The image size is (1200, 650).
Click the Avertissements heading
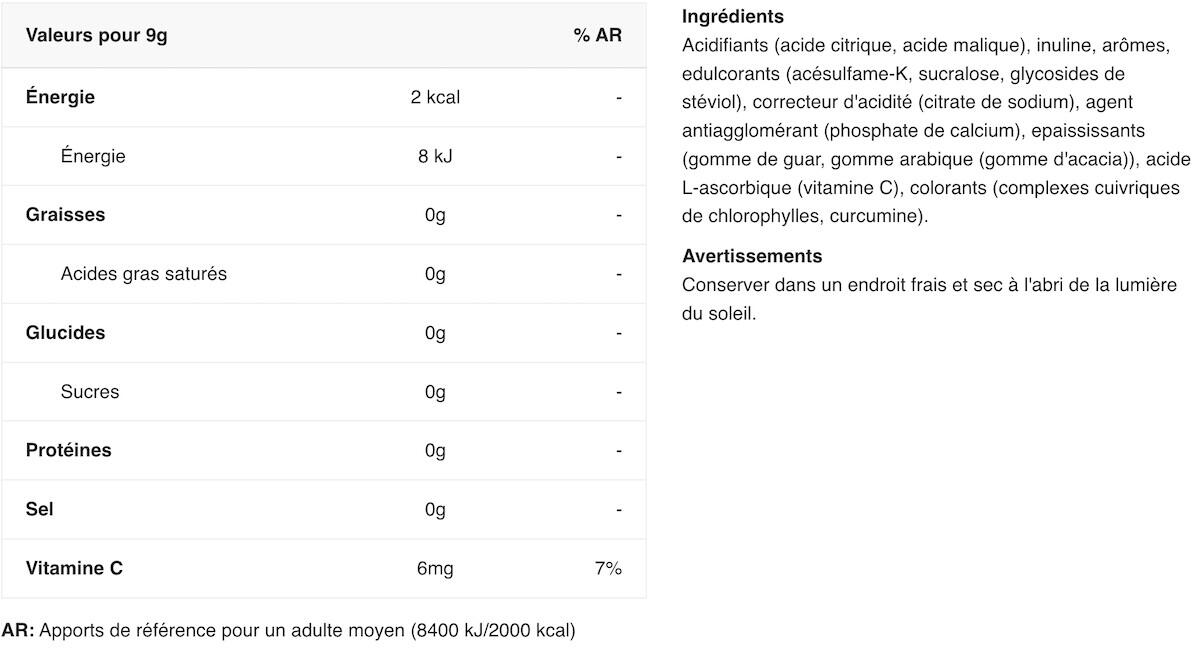(x=751, y=256)
